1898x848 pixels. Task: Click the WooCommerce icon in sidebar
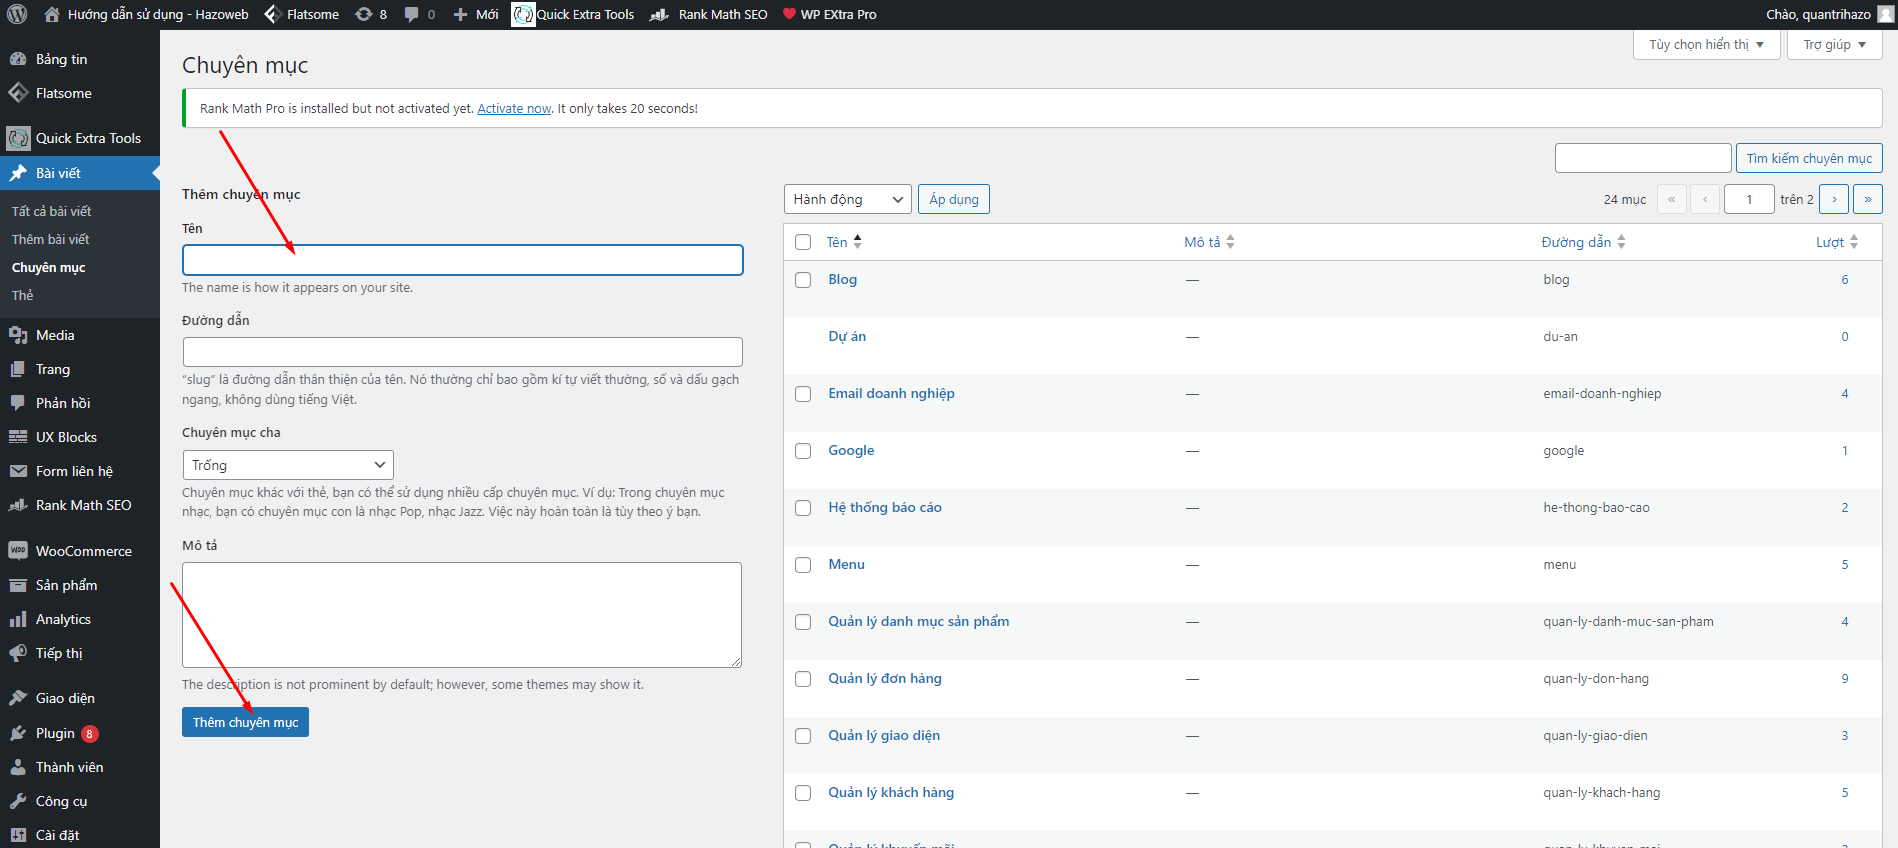pyautogui.click(x=18, y=551)
